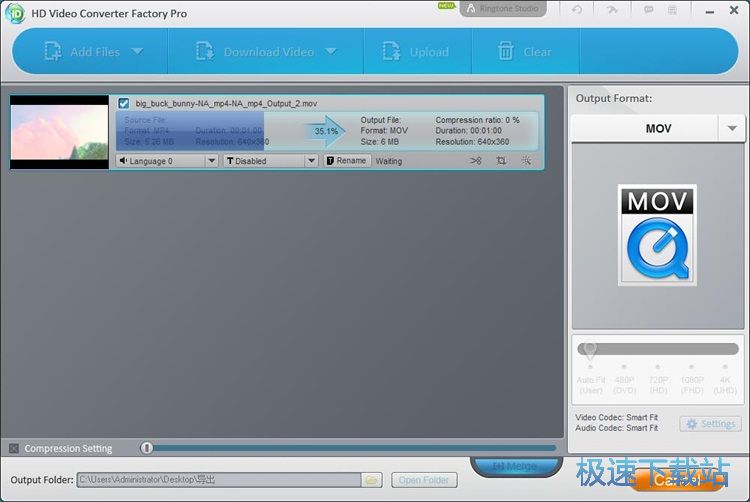Click the Output File Size: 6 MB text

pyautogui.click(x=379, y=142)
